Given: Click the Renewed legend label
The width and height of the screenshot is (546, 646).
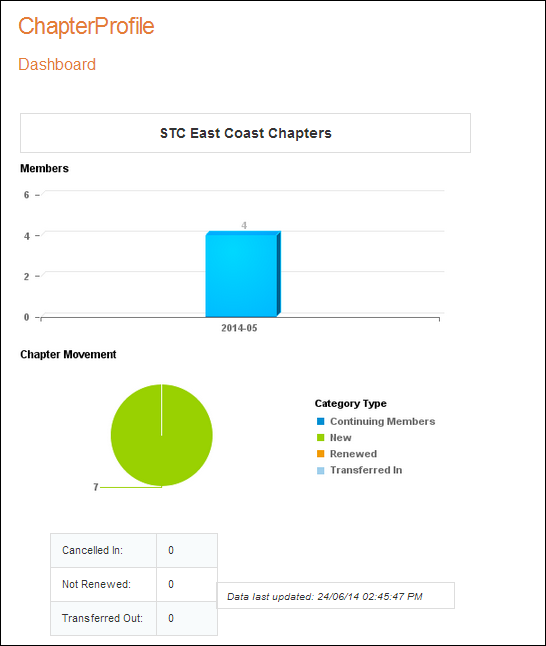Looking at the screenshot, I should [353, 454].
